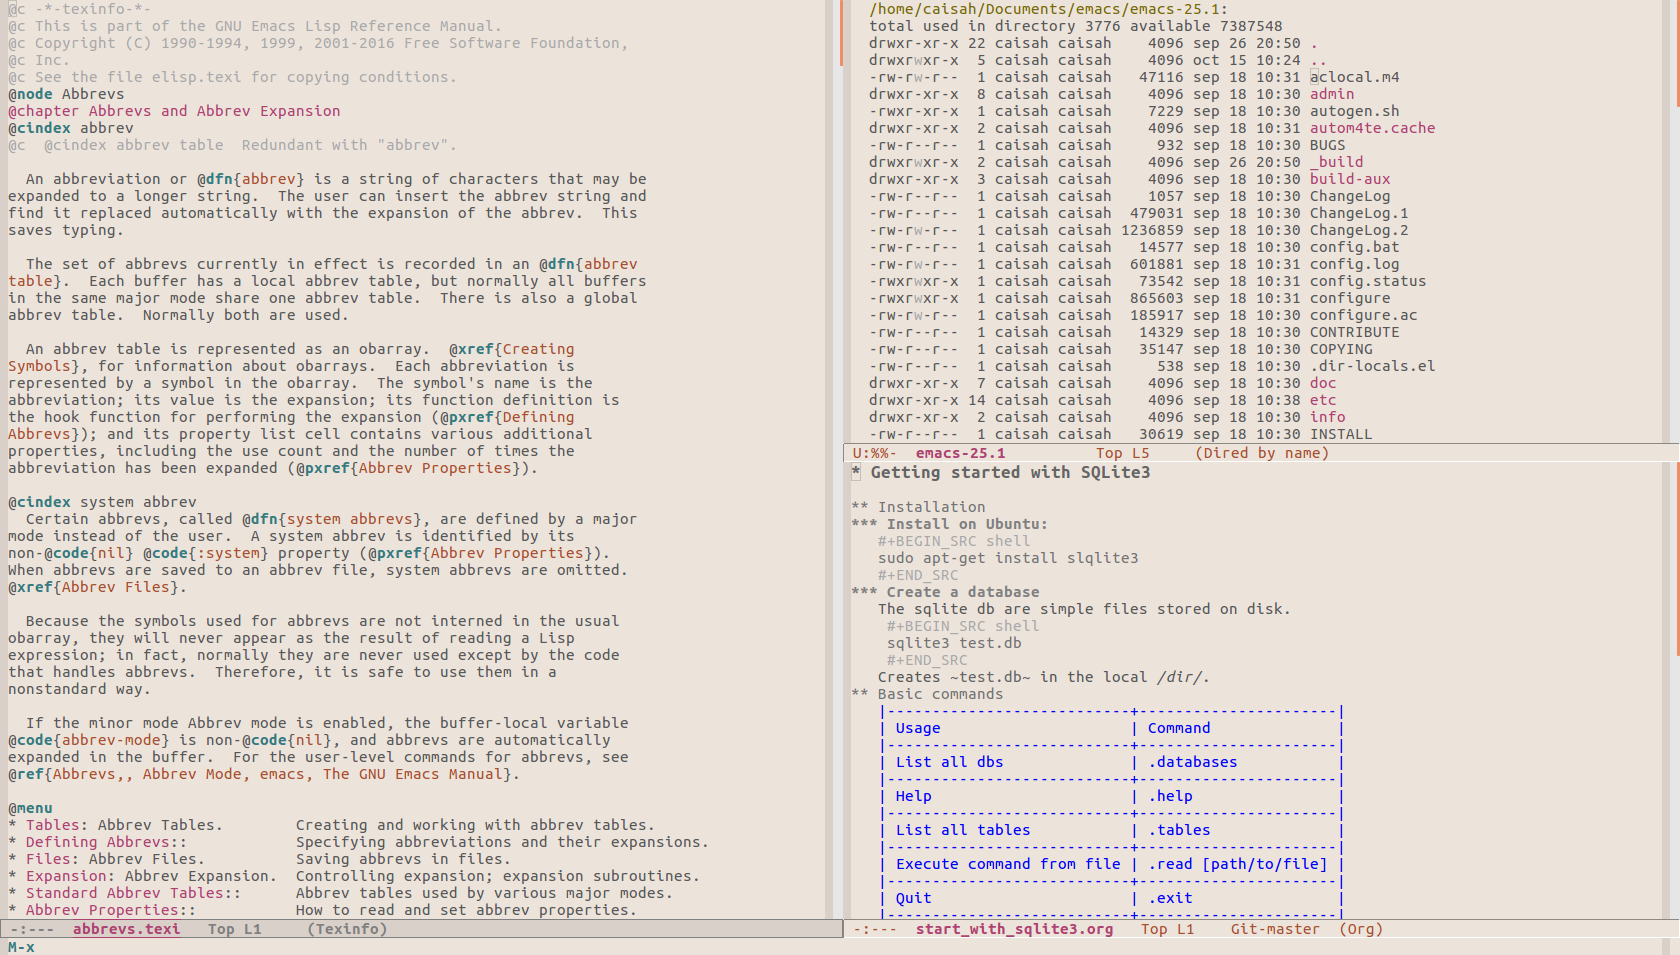Open the autom4te.cache directory entry

pos(1372,128)
